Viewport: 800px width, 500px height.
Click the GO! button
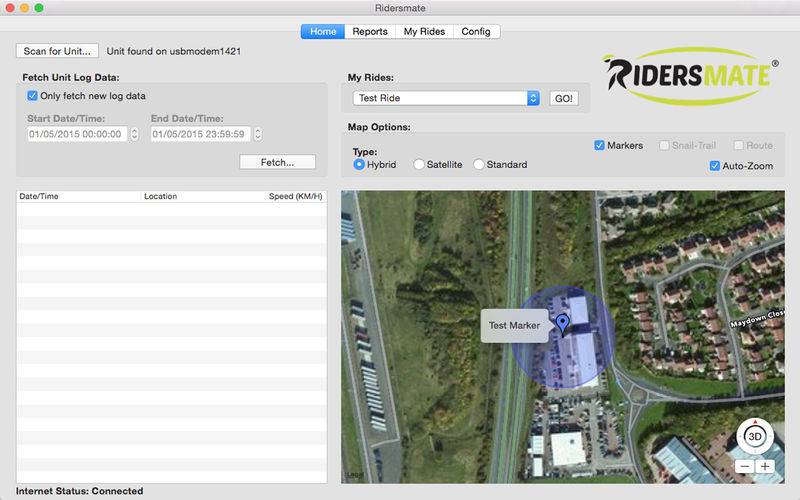[564, 98]
